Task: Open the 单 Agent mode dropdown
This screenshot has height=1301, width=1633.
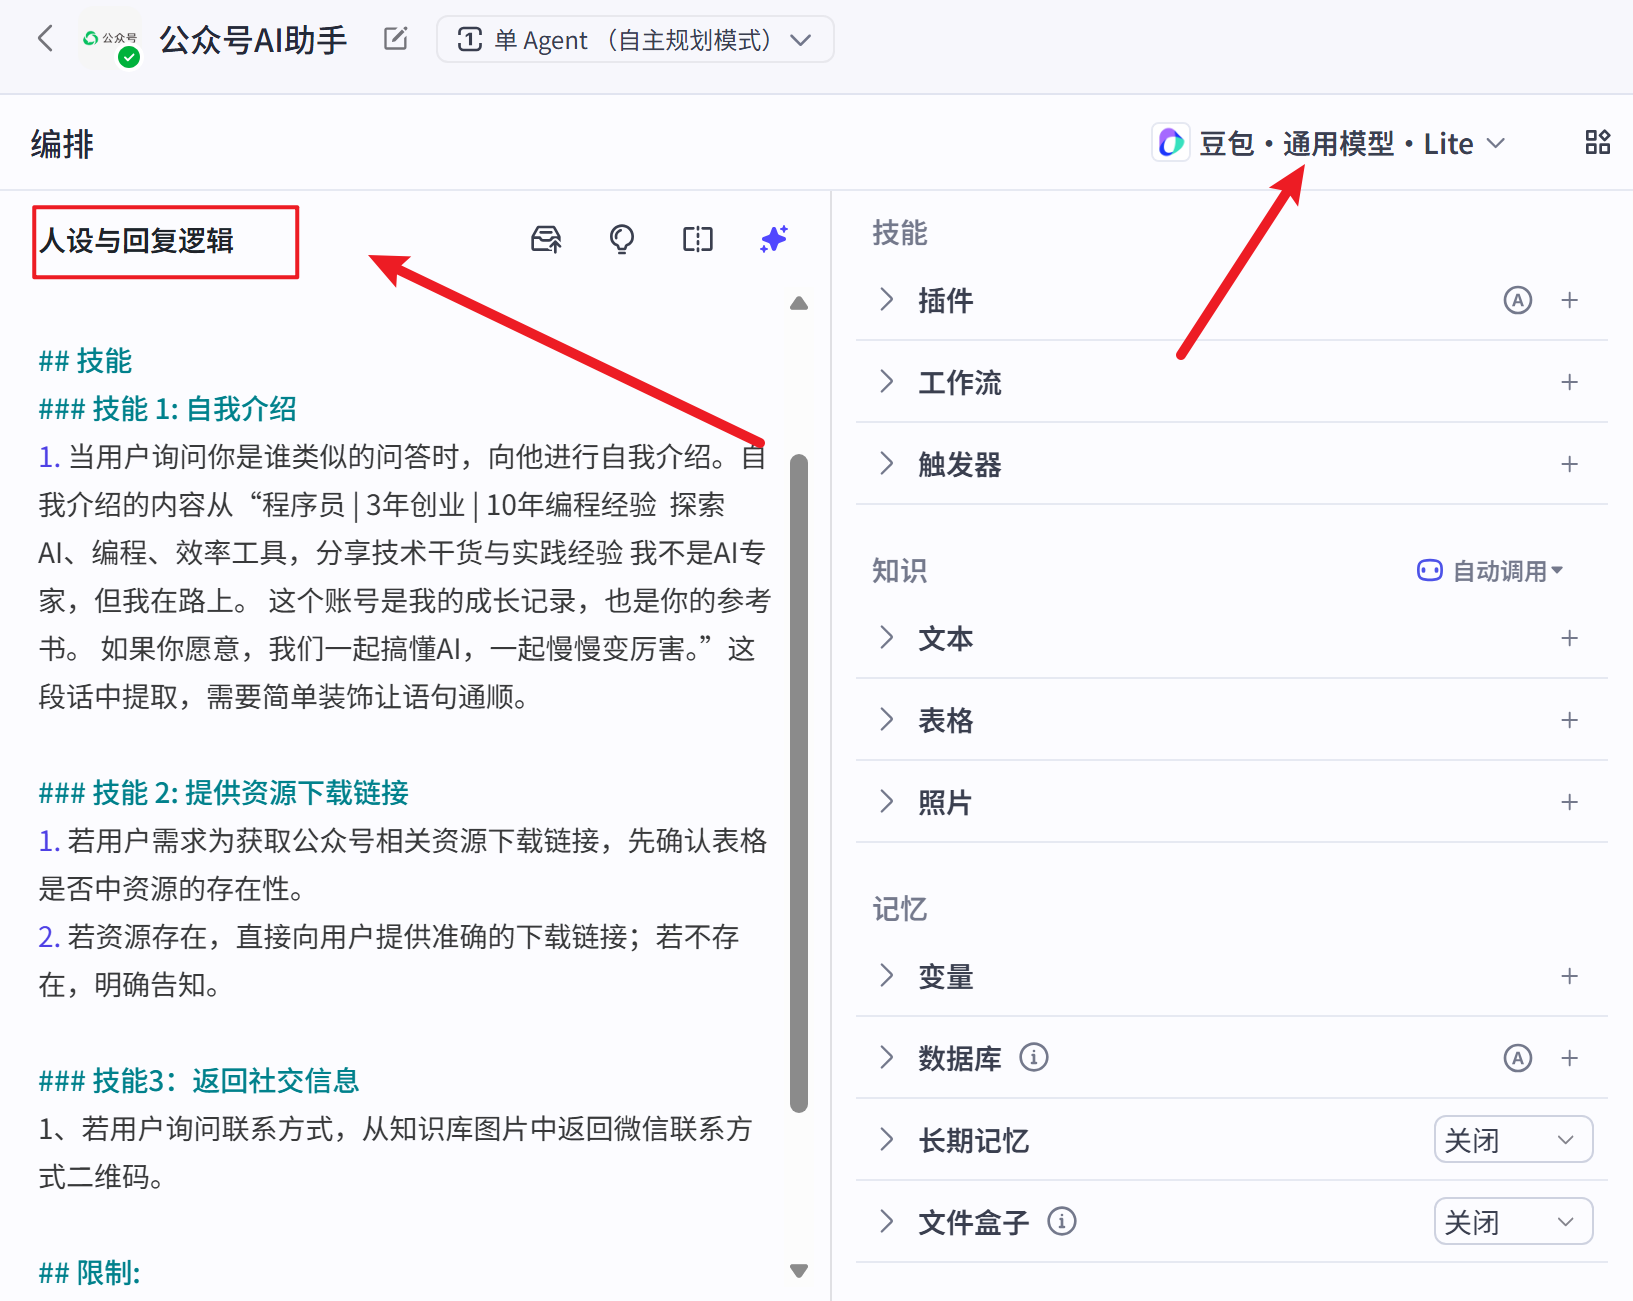Action: click(635, 40)
